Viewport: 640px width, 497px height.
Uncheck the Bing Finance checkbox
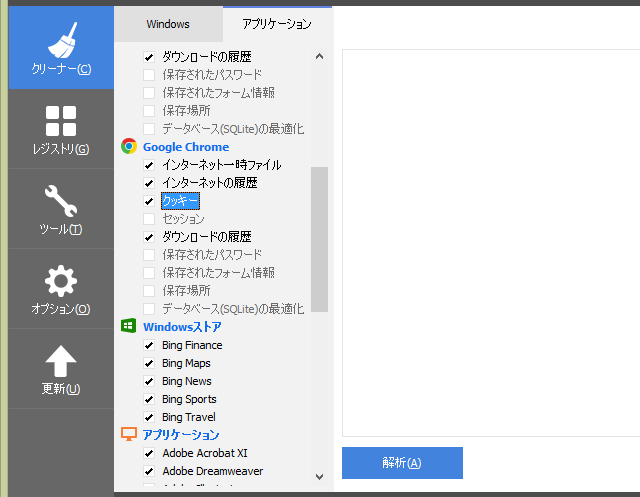tap(149, 345)
